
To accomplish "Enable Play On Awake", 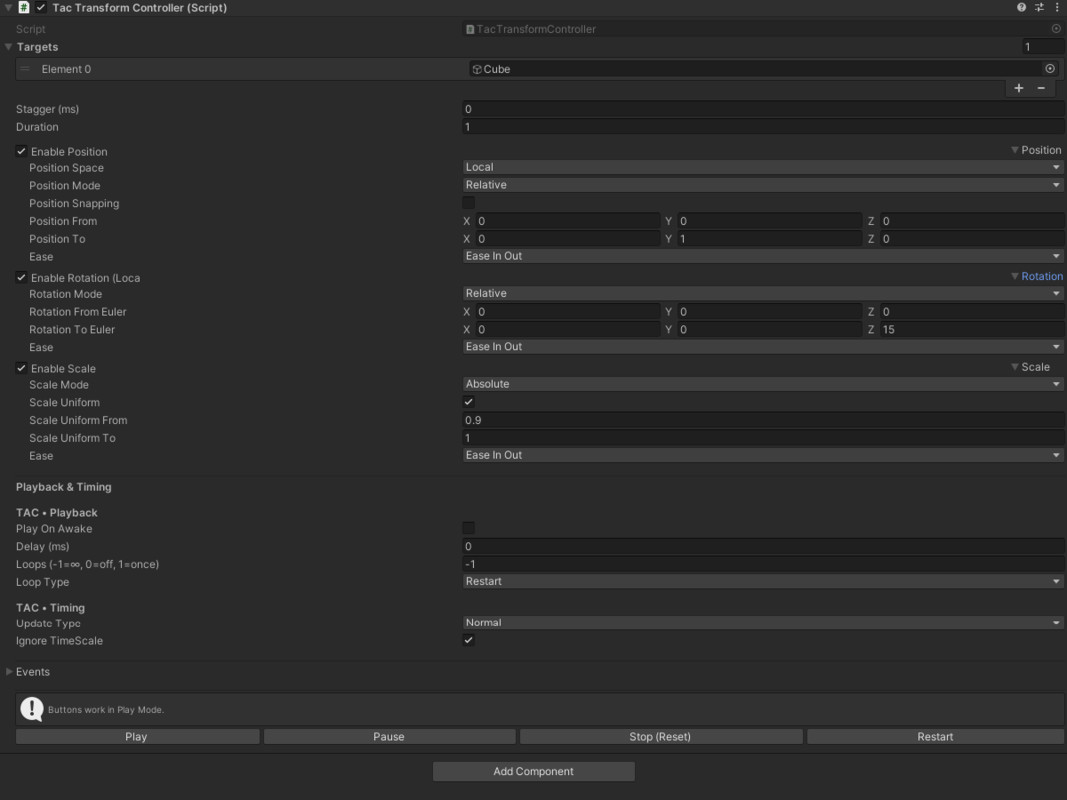I will pos(468,528).
